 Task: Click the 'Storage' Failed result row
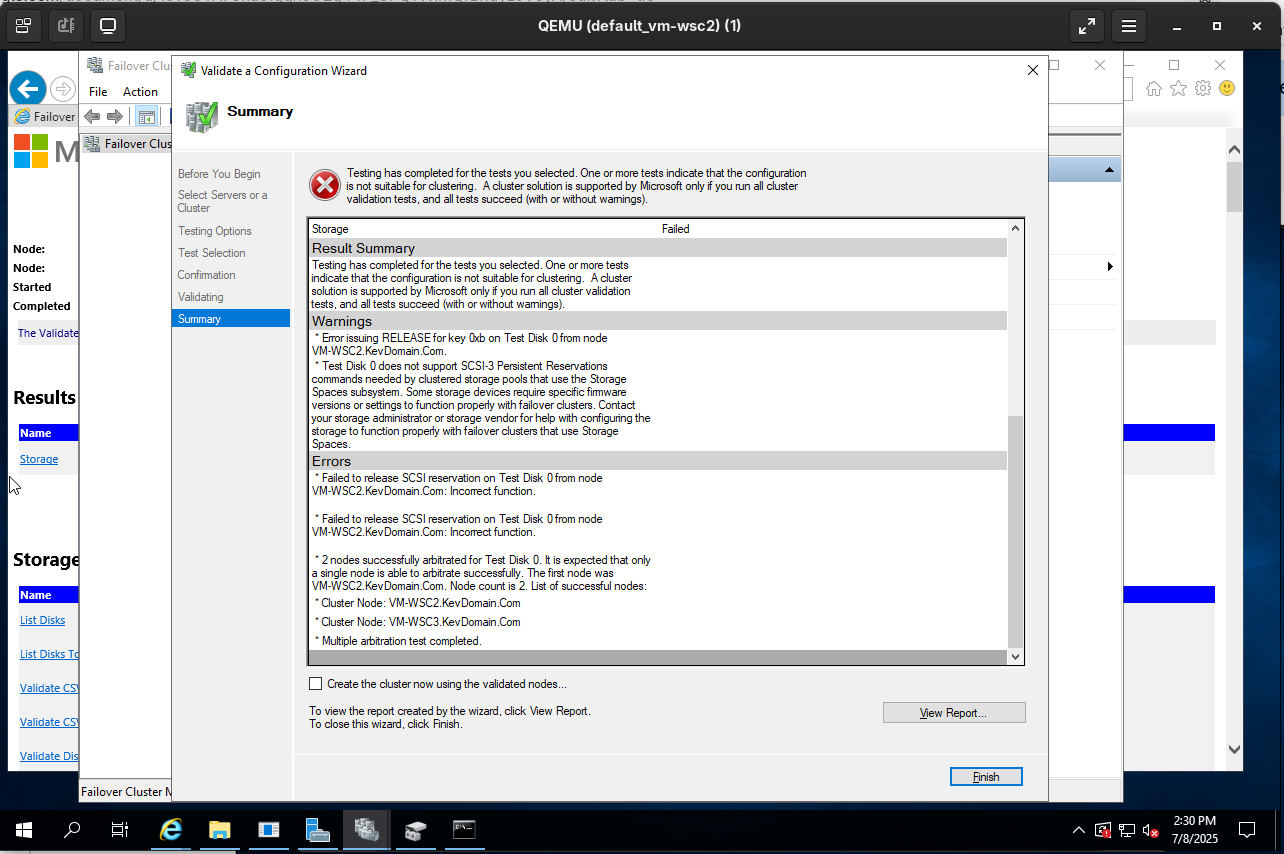coord(658,229)
